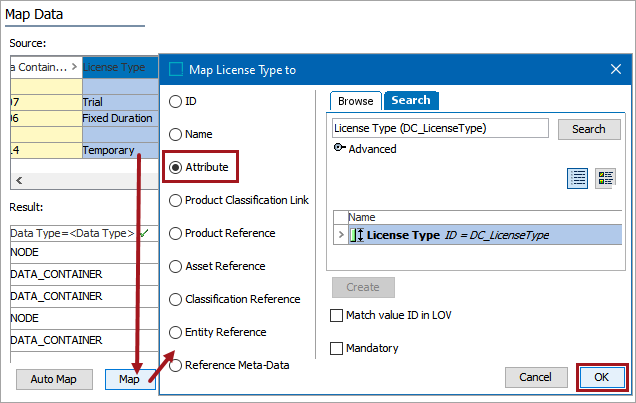This screenshot has width=636, height=403.
Task: Click the Name column header in results
Action: pyautogui.click(x=485, y=217)
